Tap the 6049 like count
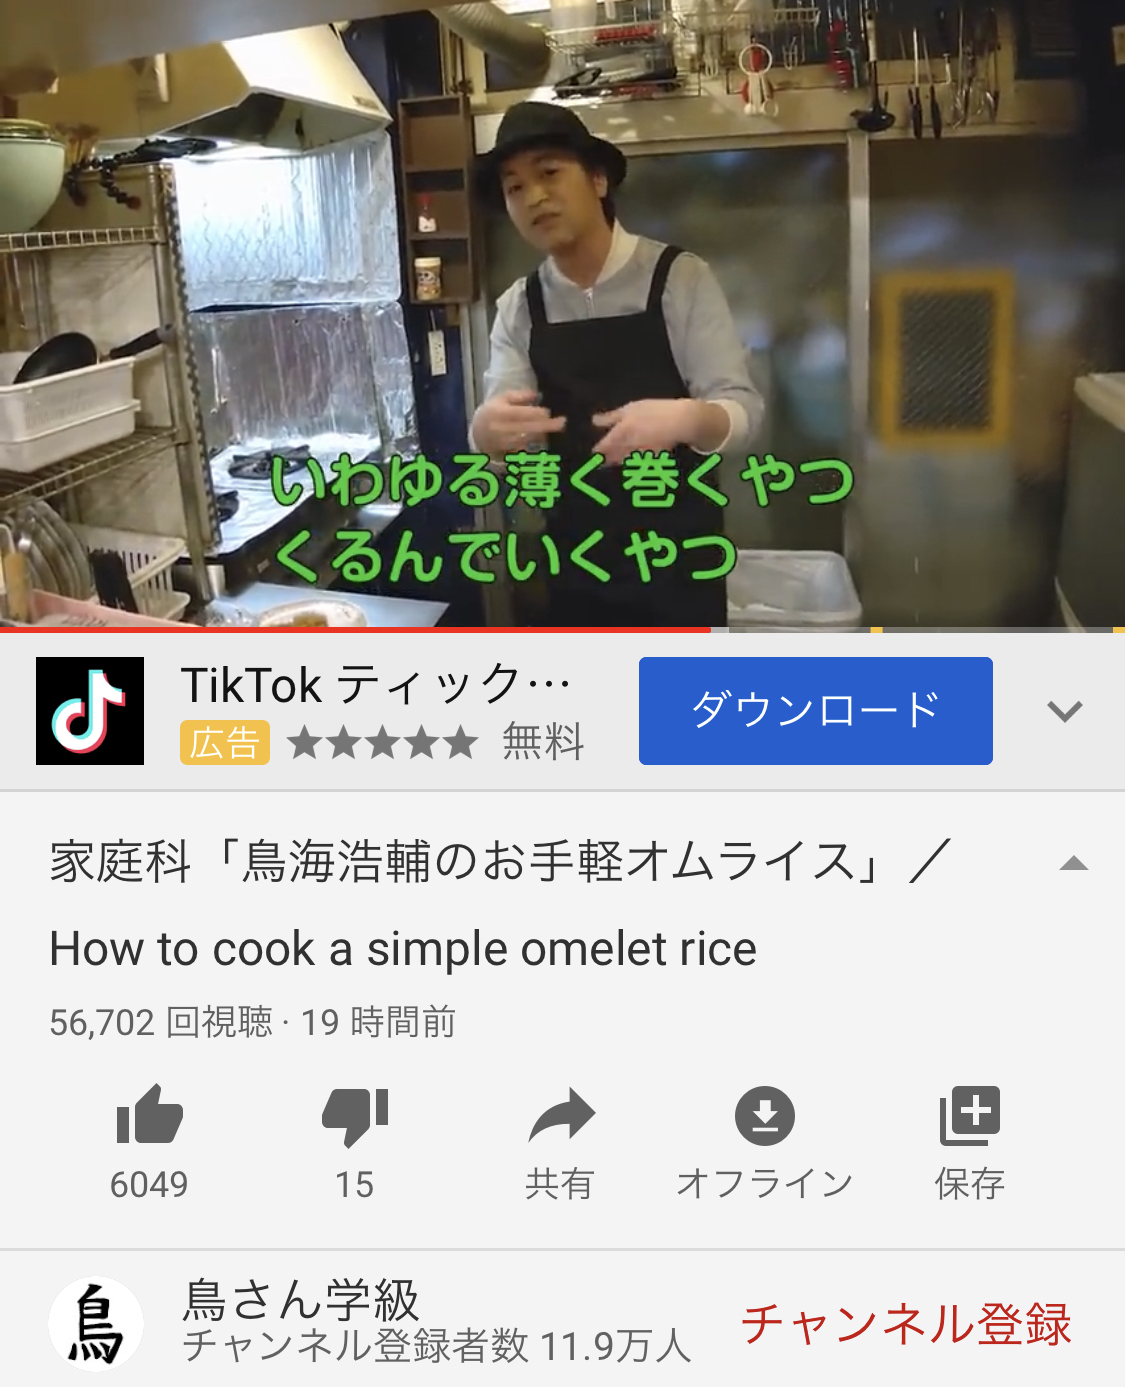The height and width of the screenshot is (1387, 1125). [149, 1184]
